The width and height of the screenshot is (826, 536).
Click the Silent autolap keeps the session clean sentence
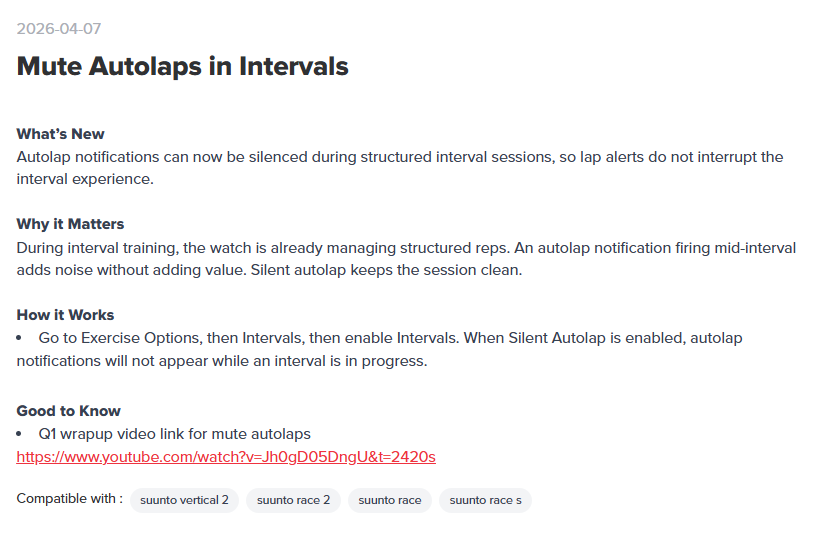(386, 270)
